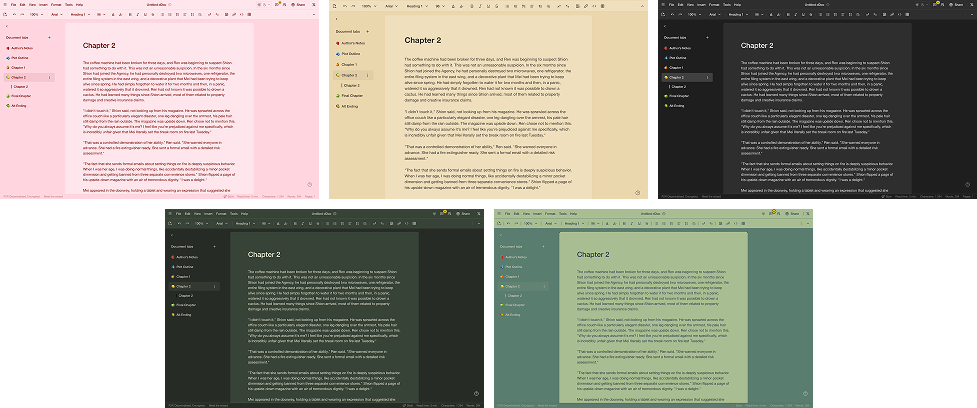Click Insert link icon in beige window
Image resolution: width=977 pixels, height=408 pixels.
(x=586, y=6)
